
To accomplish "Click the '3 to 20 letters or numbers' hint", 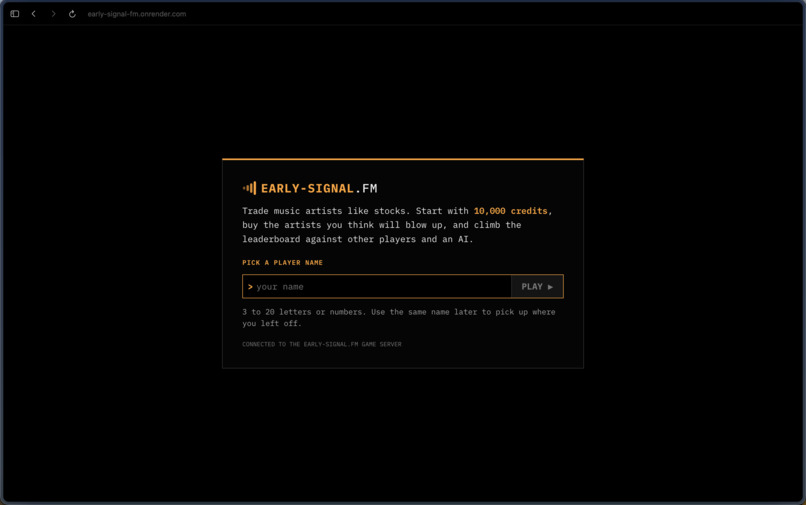I will click(x=399, y=317).
